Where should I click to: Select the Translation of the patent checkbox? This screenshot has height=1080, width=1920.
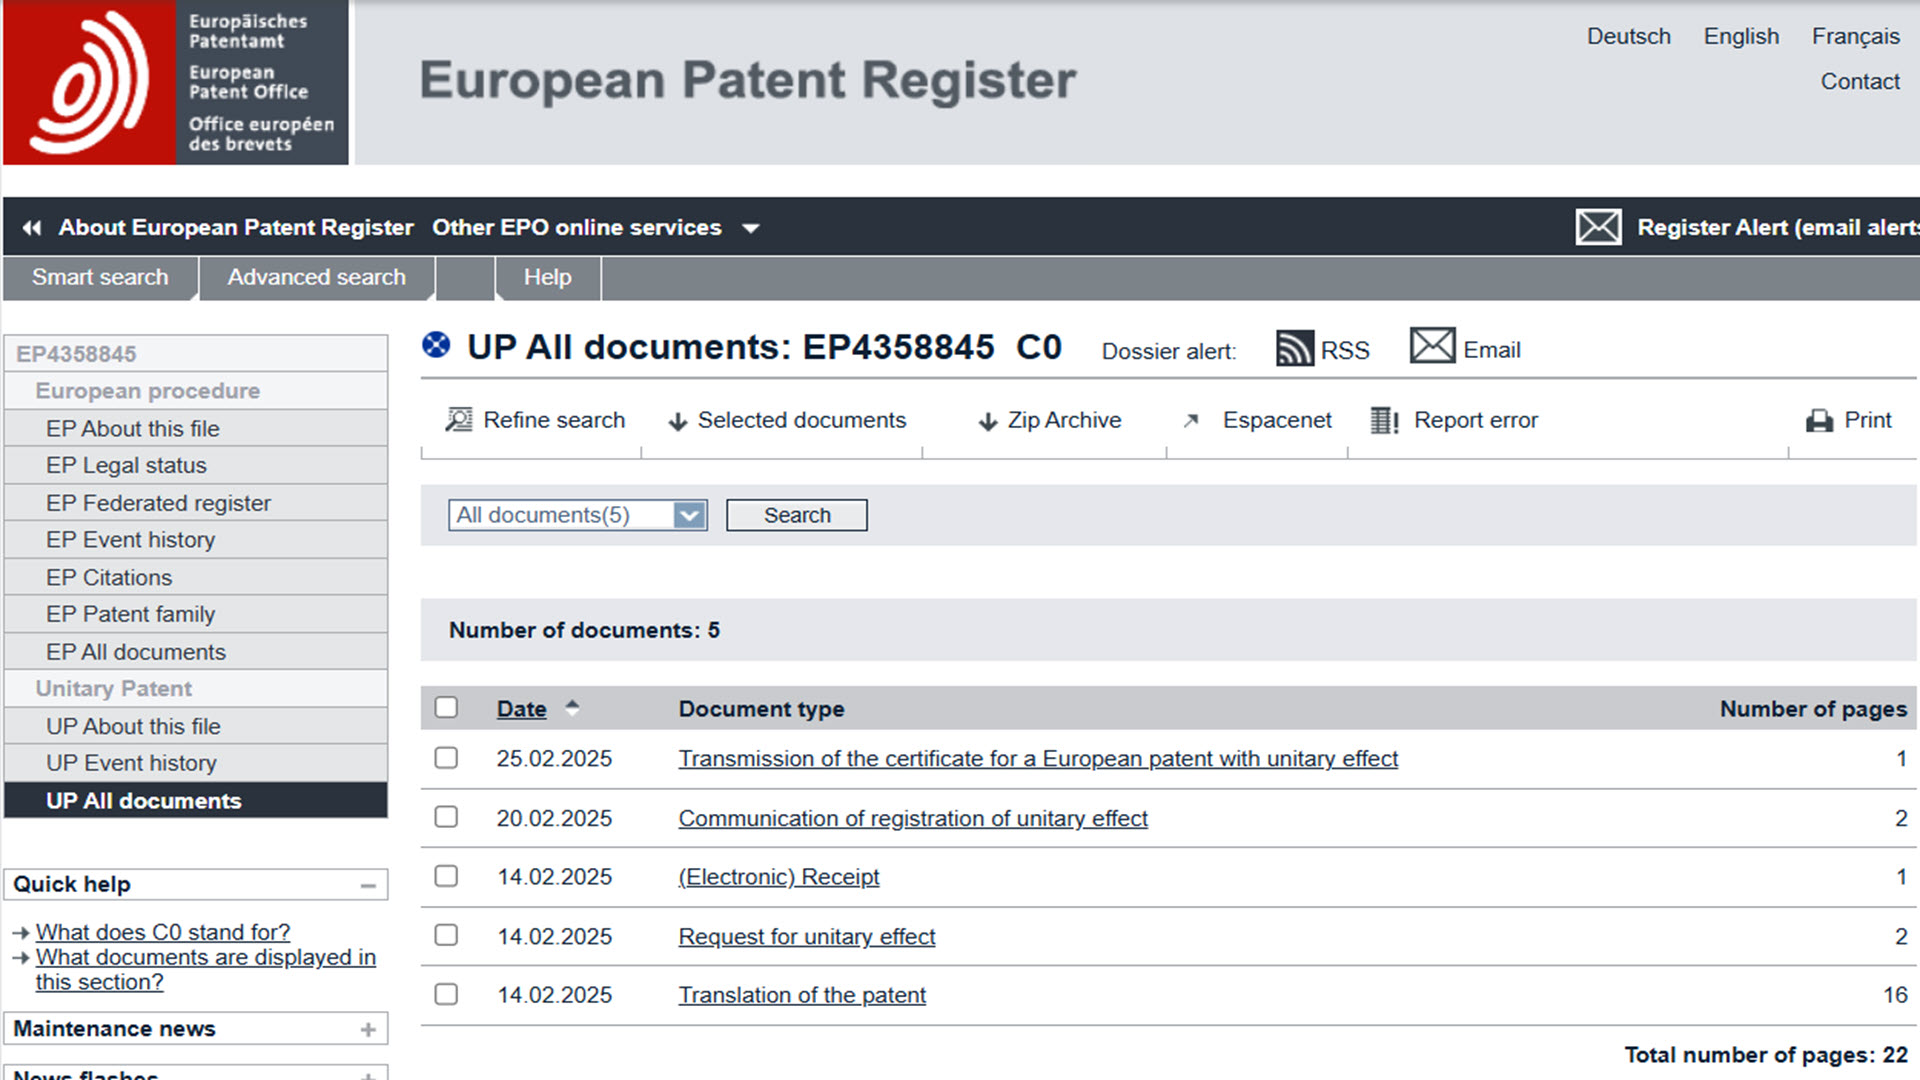[446, 995]
